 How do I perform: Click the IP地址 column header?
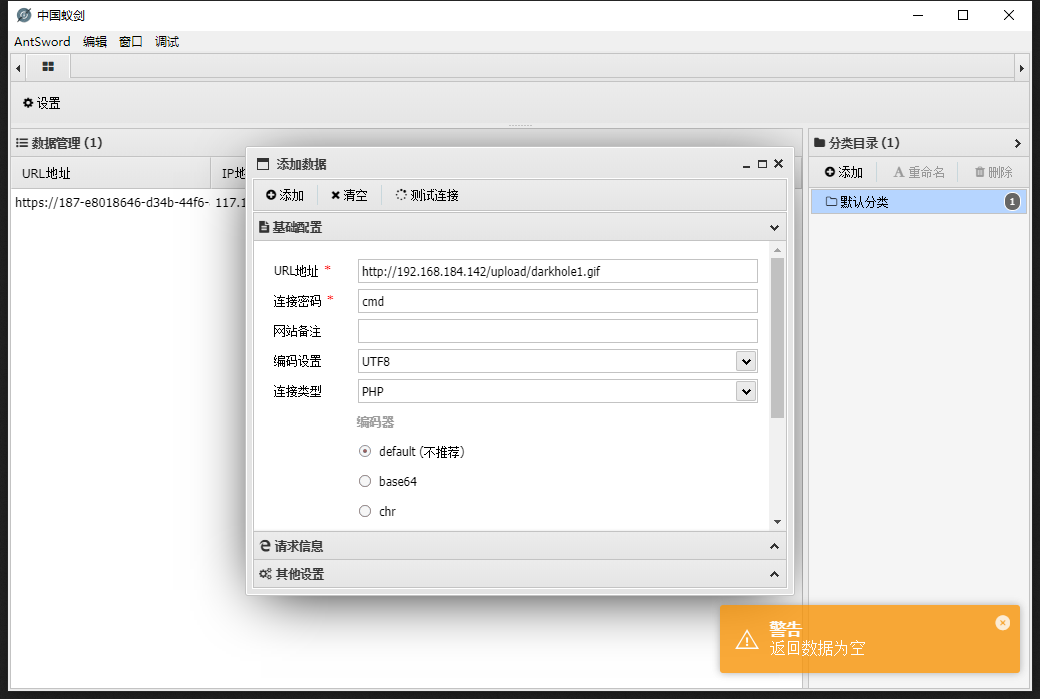233,173
